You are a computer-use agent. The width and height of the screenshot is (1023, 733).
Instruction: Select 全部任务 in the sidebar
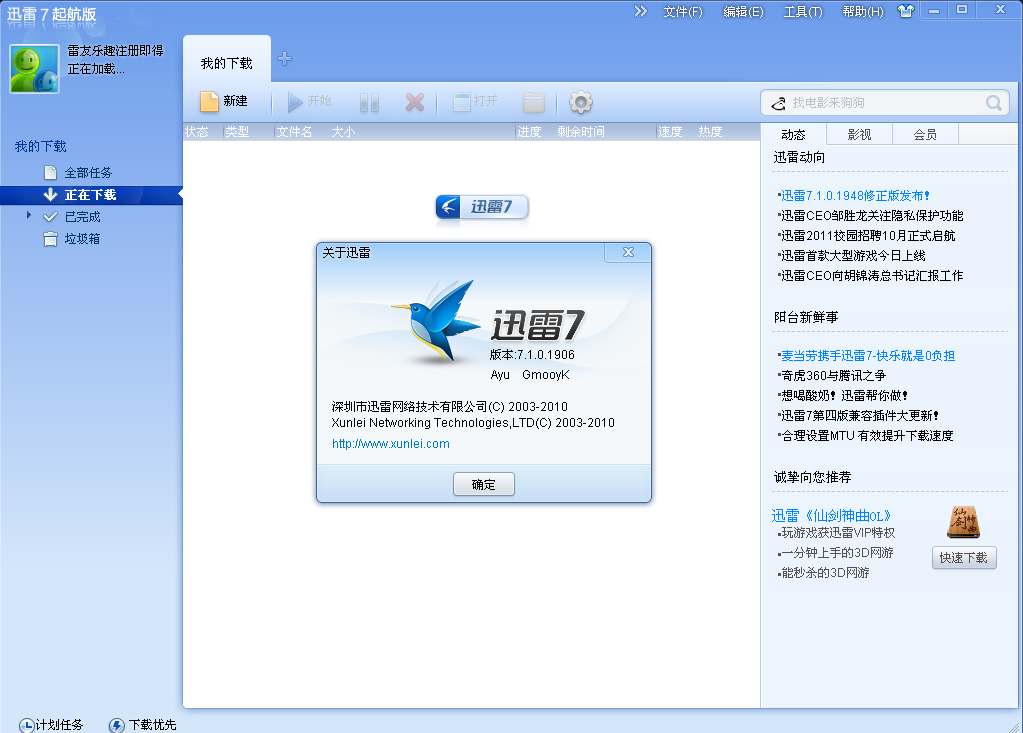click(88, 173)
